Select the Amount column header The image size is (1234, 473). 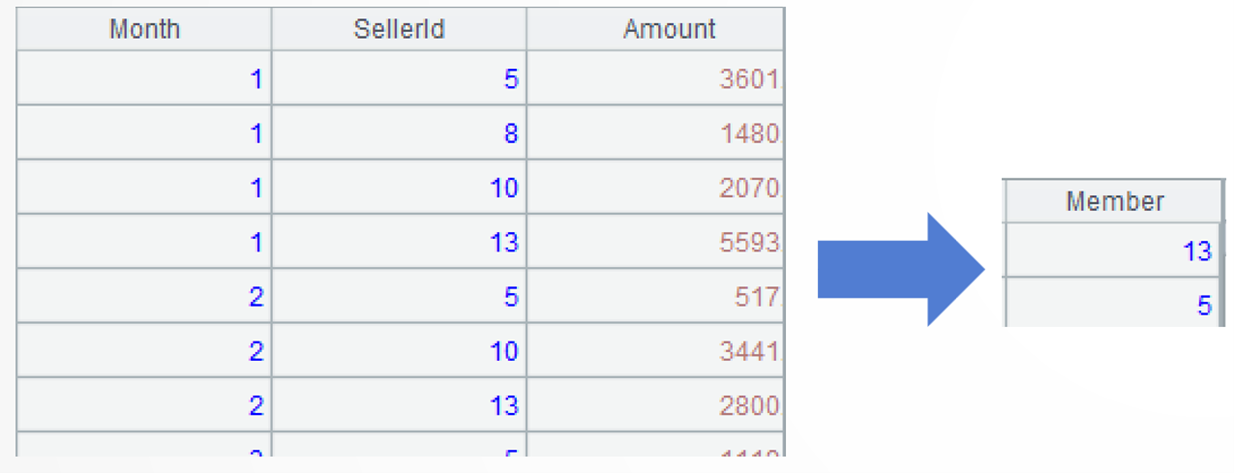pos(655,29)
